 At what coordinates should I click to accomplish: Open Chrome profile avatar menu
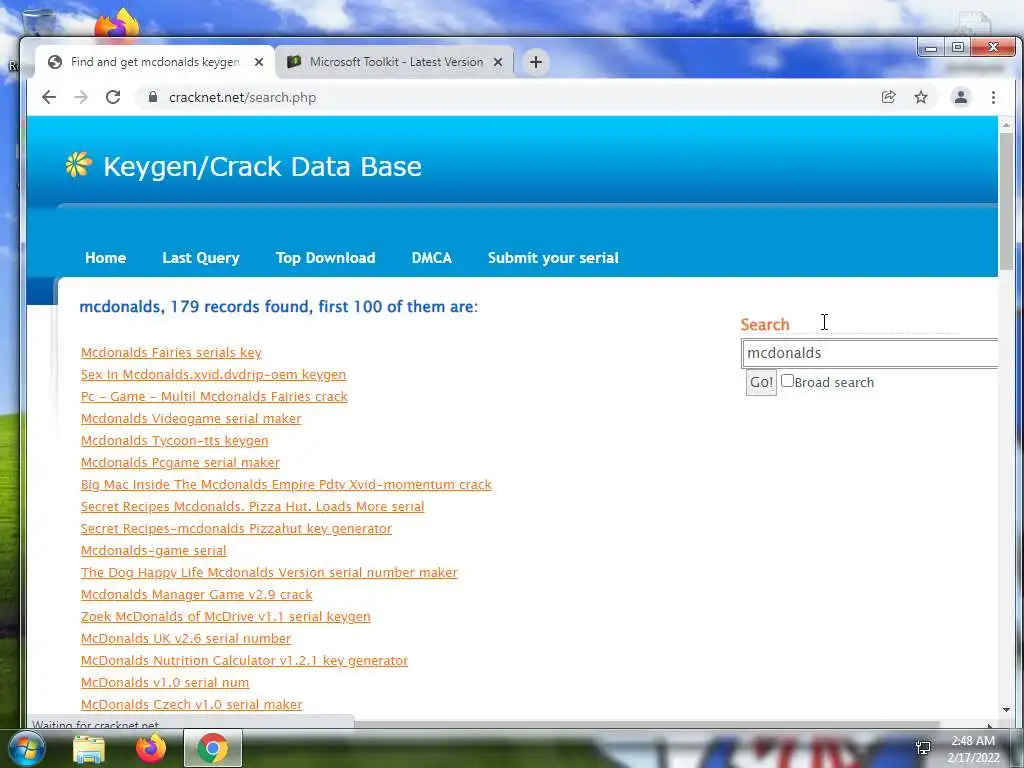(x=961, y=97)
